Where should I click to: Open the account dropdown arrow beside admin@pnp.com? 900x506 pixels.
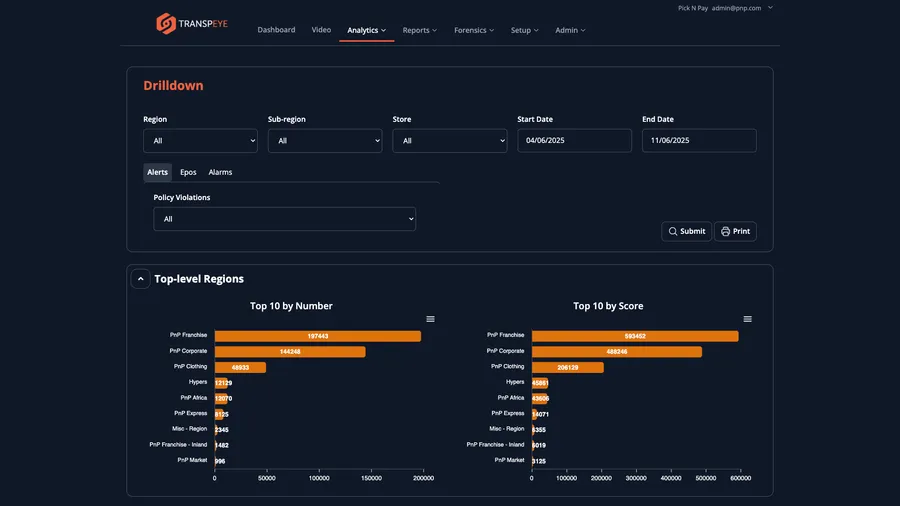pos(770,8)
